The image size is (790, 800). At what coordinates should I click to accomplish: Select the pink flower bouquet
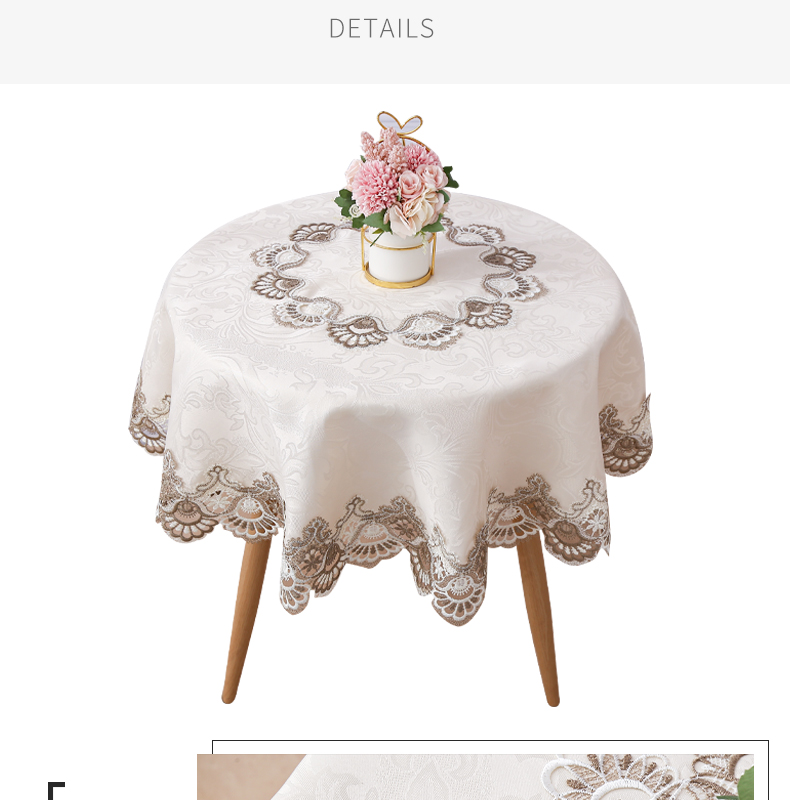[x=397, y=183]
